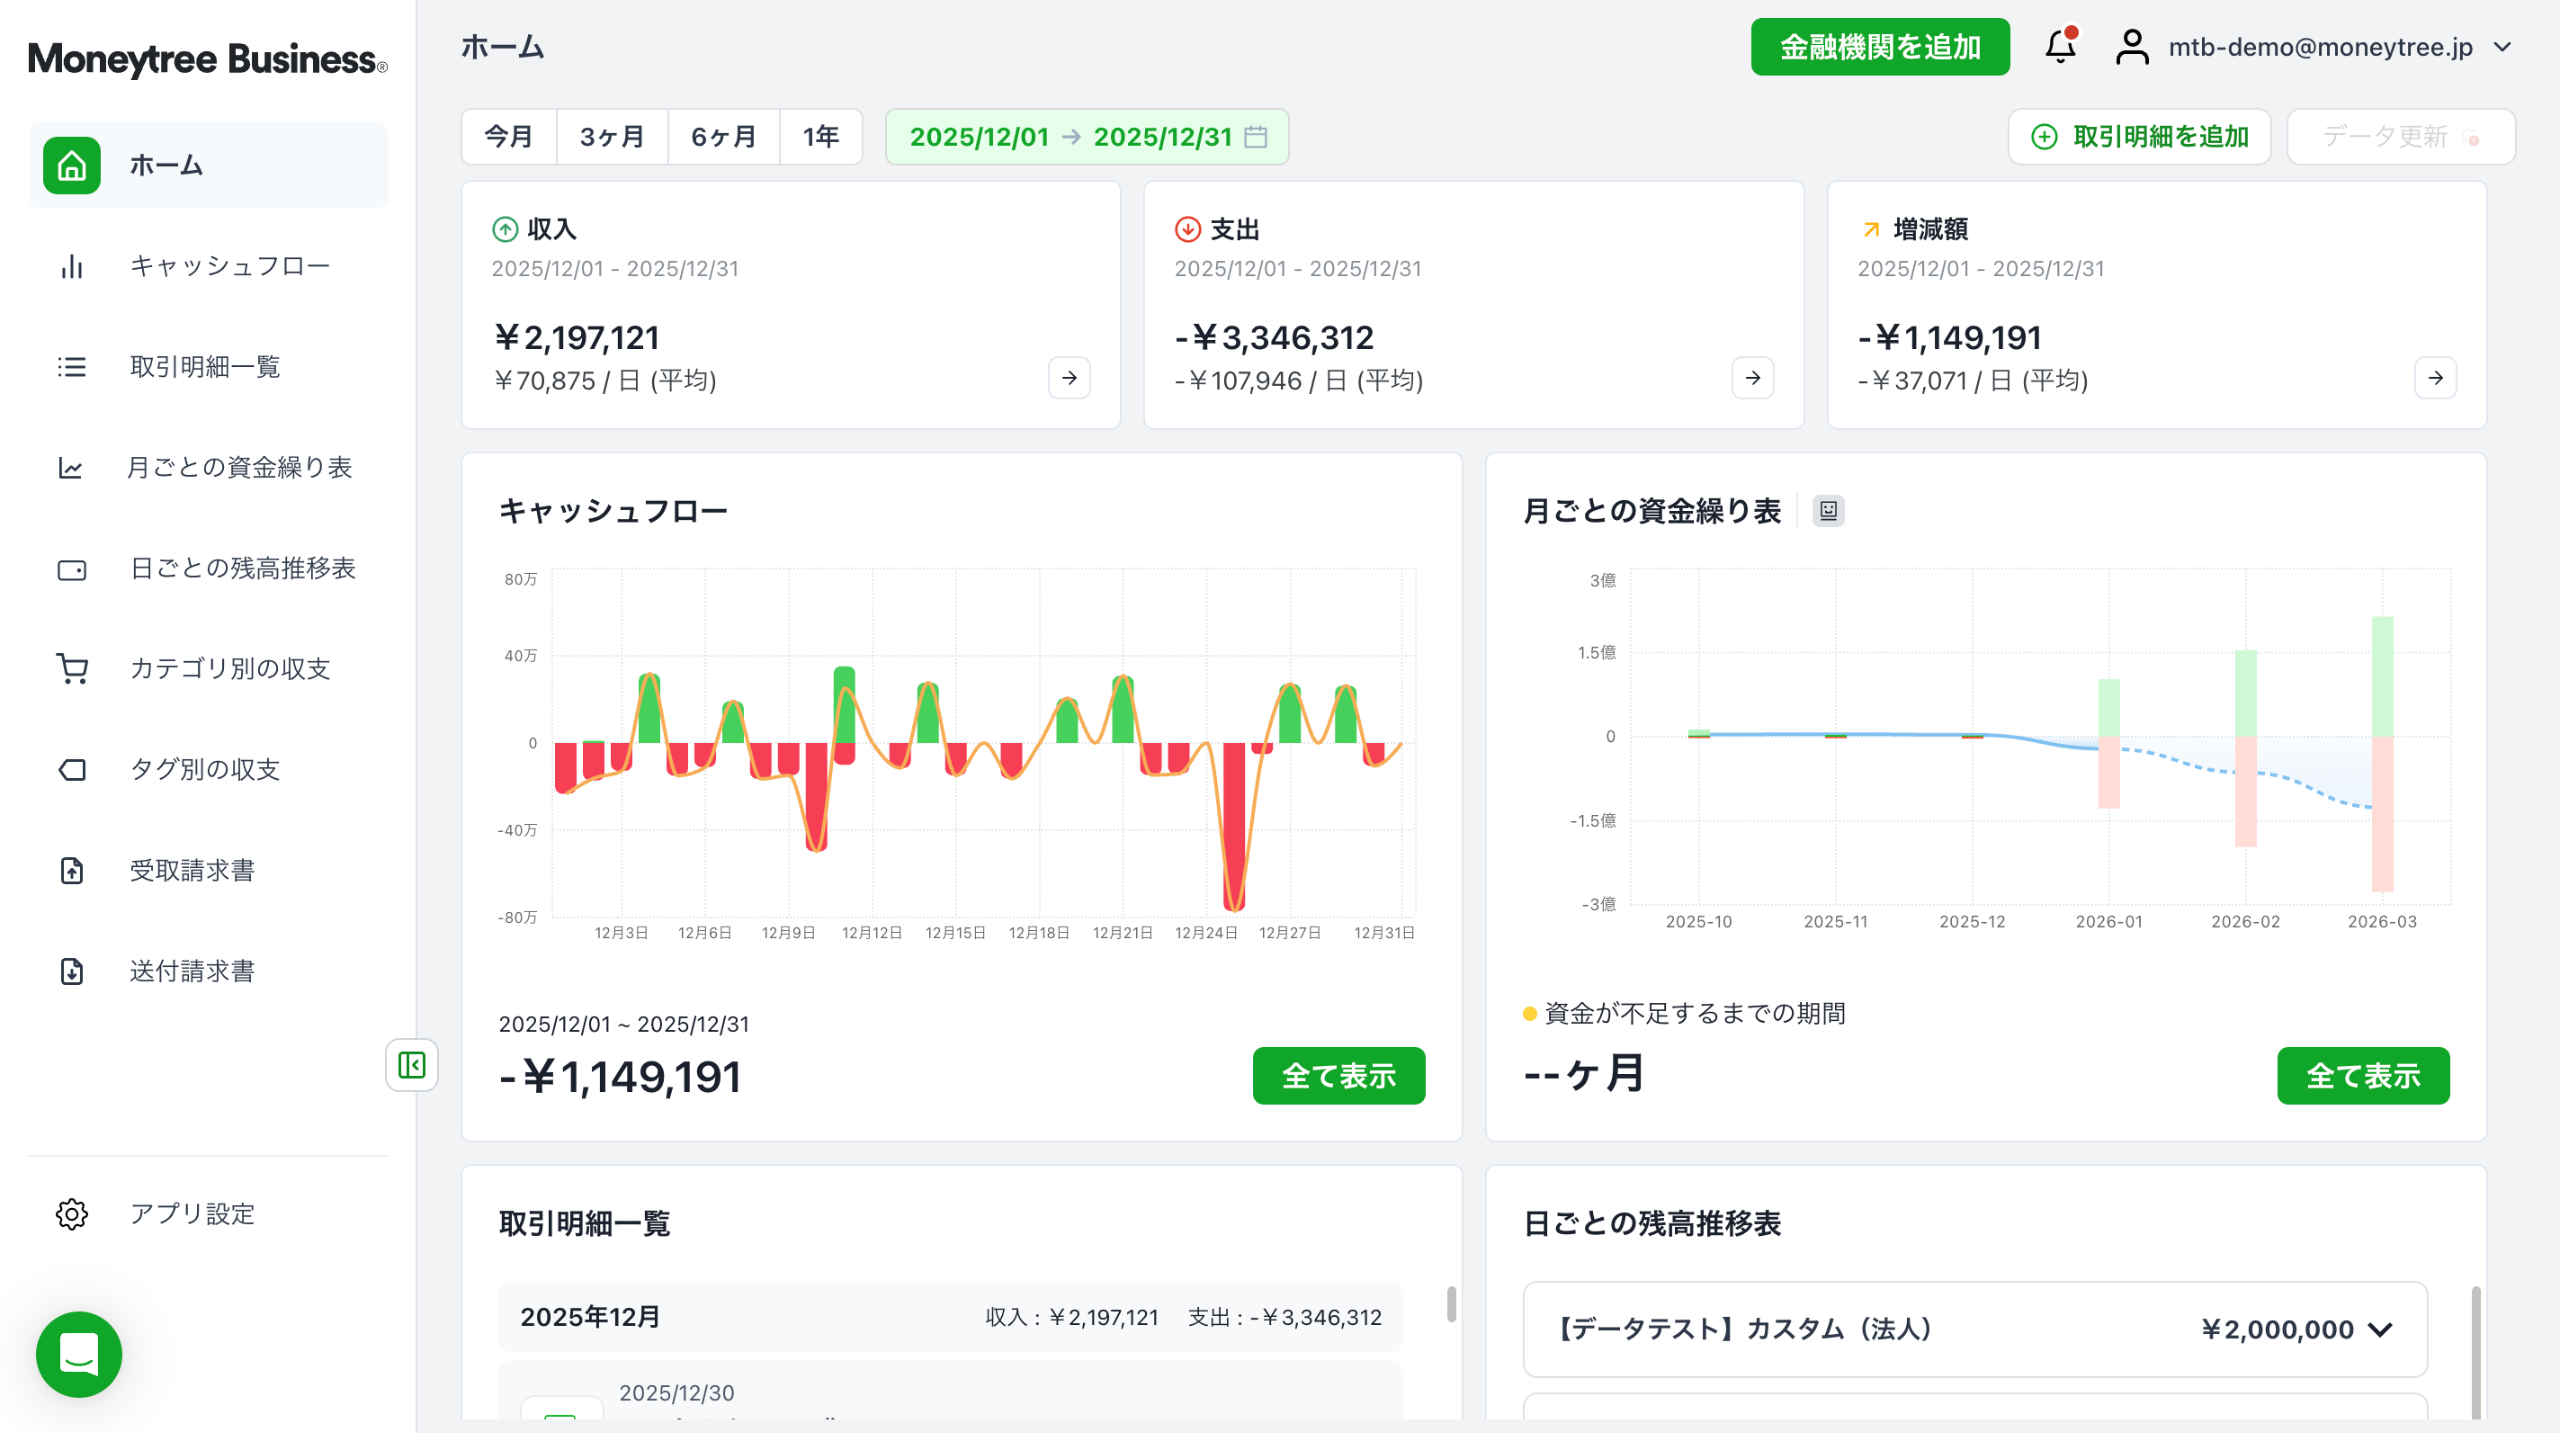Click the notification bell icon
The image size is (2560, 1433).
point(2060,47)
